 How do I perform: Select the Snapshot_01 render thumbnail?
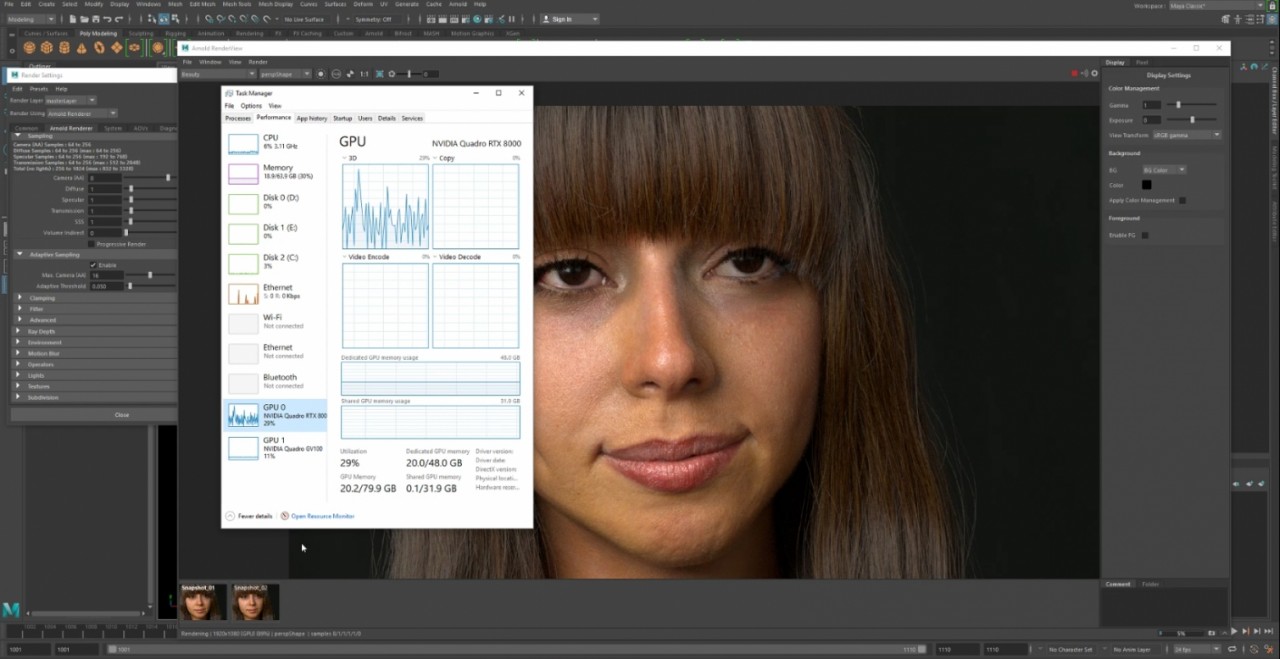click(201, 602)
